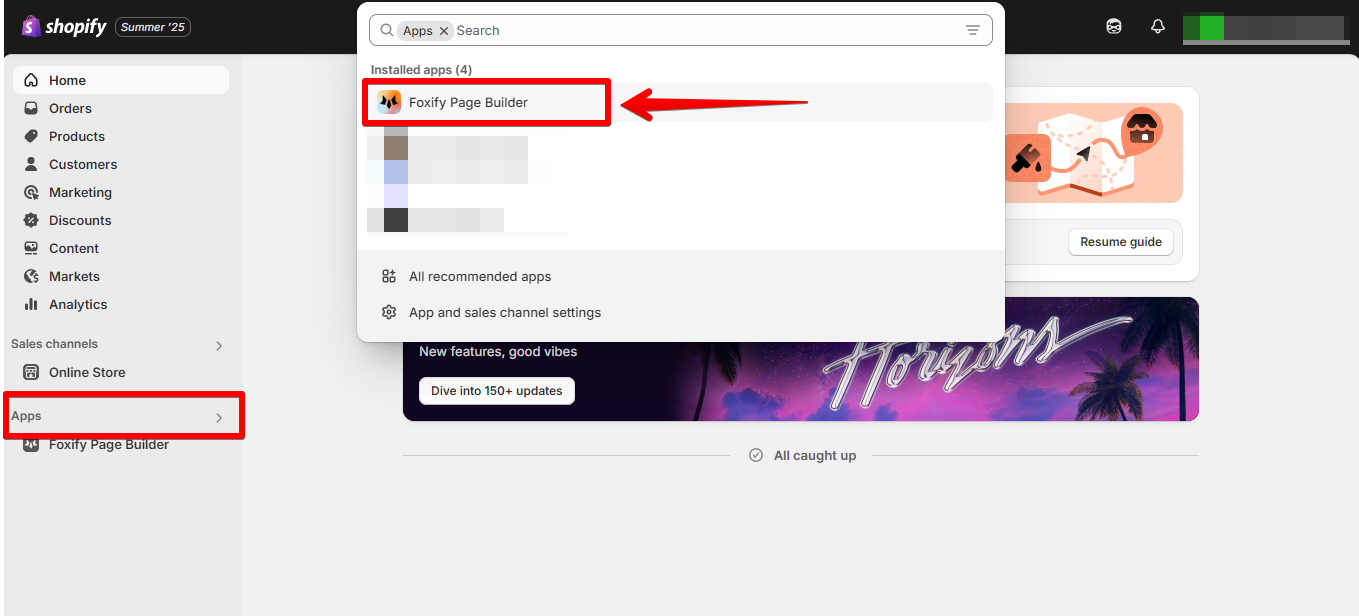Click the Content image icon
This screenshot has width=1359, height=616.
click(31, 248)
